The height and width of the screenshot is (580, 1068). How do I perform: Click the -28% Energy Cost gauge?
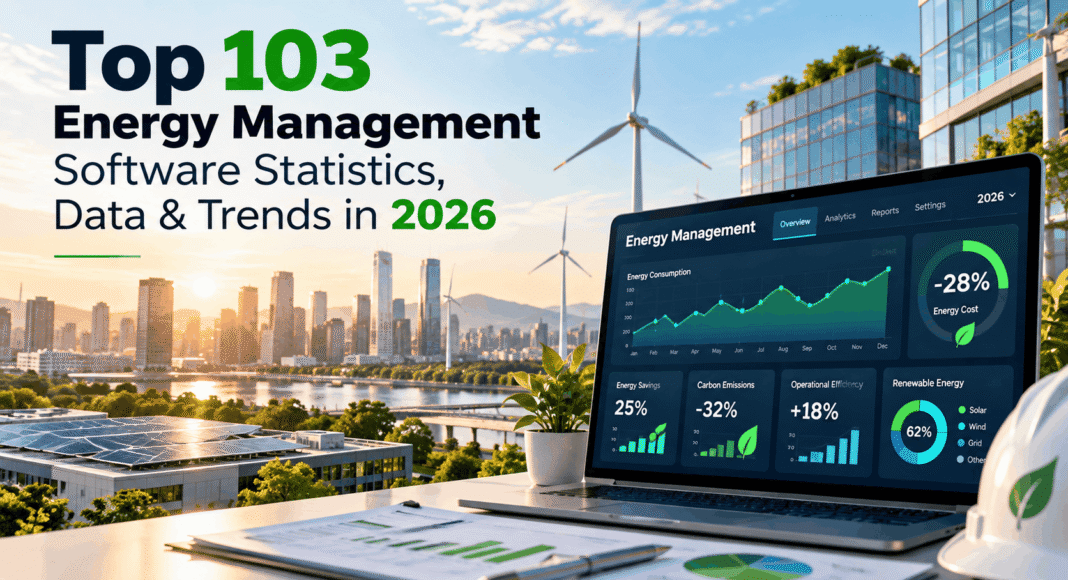click(x=962, y=293)
